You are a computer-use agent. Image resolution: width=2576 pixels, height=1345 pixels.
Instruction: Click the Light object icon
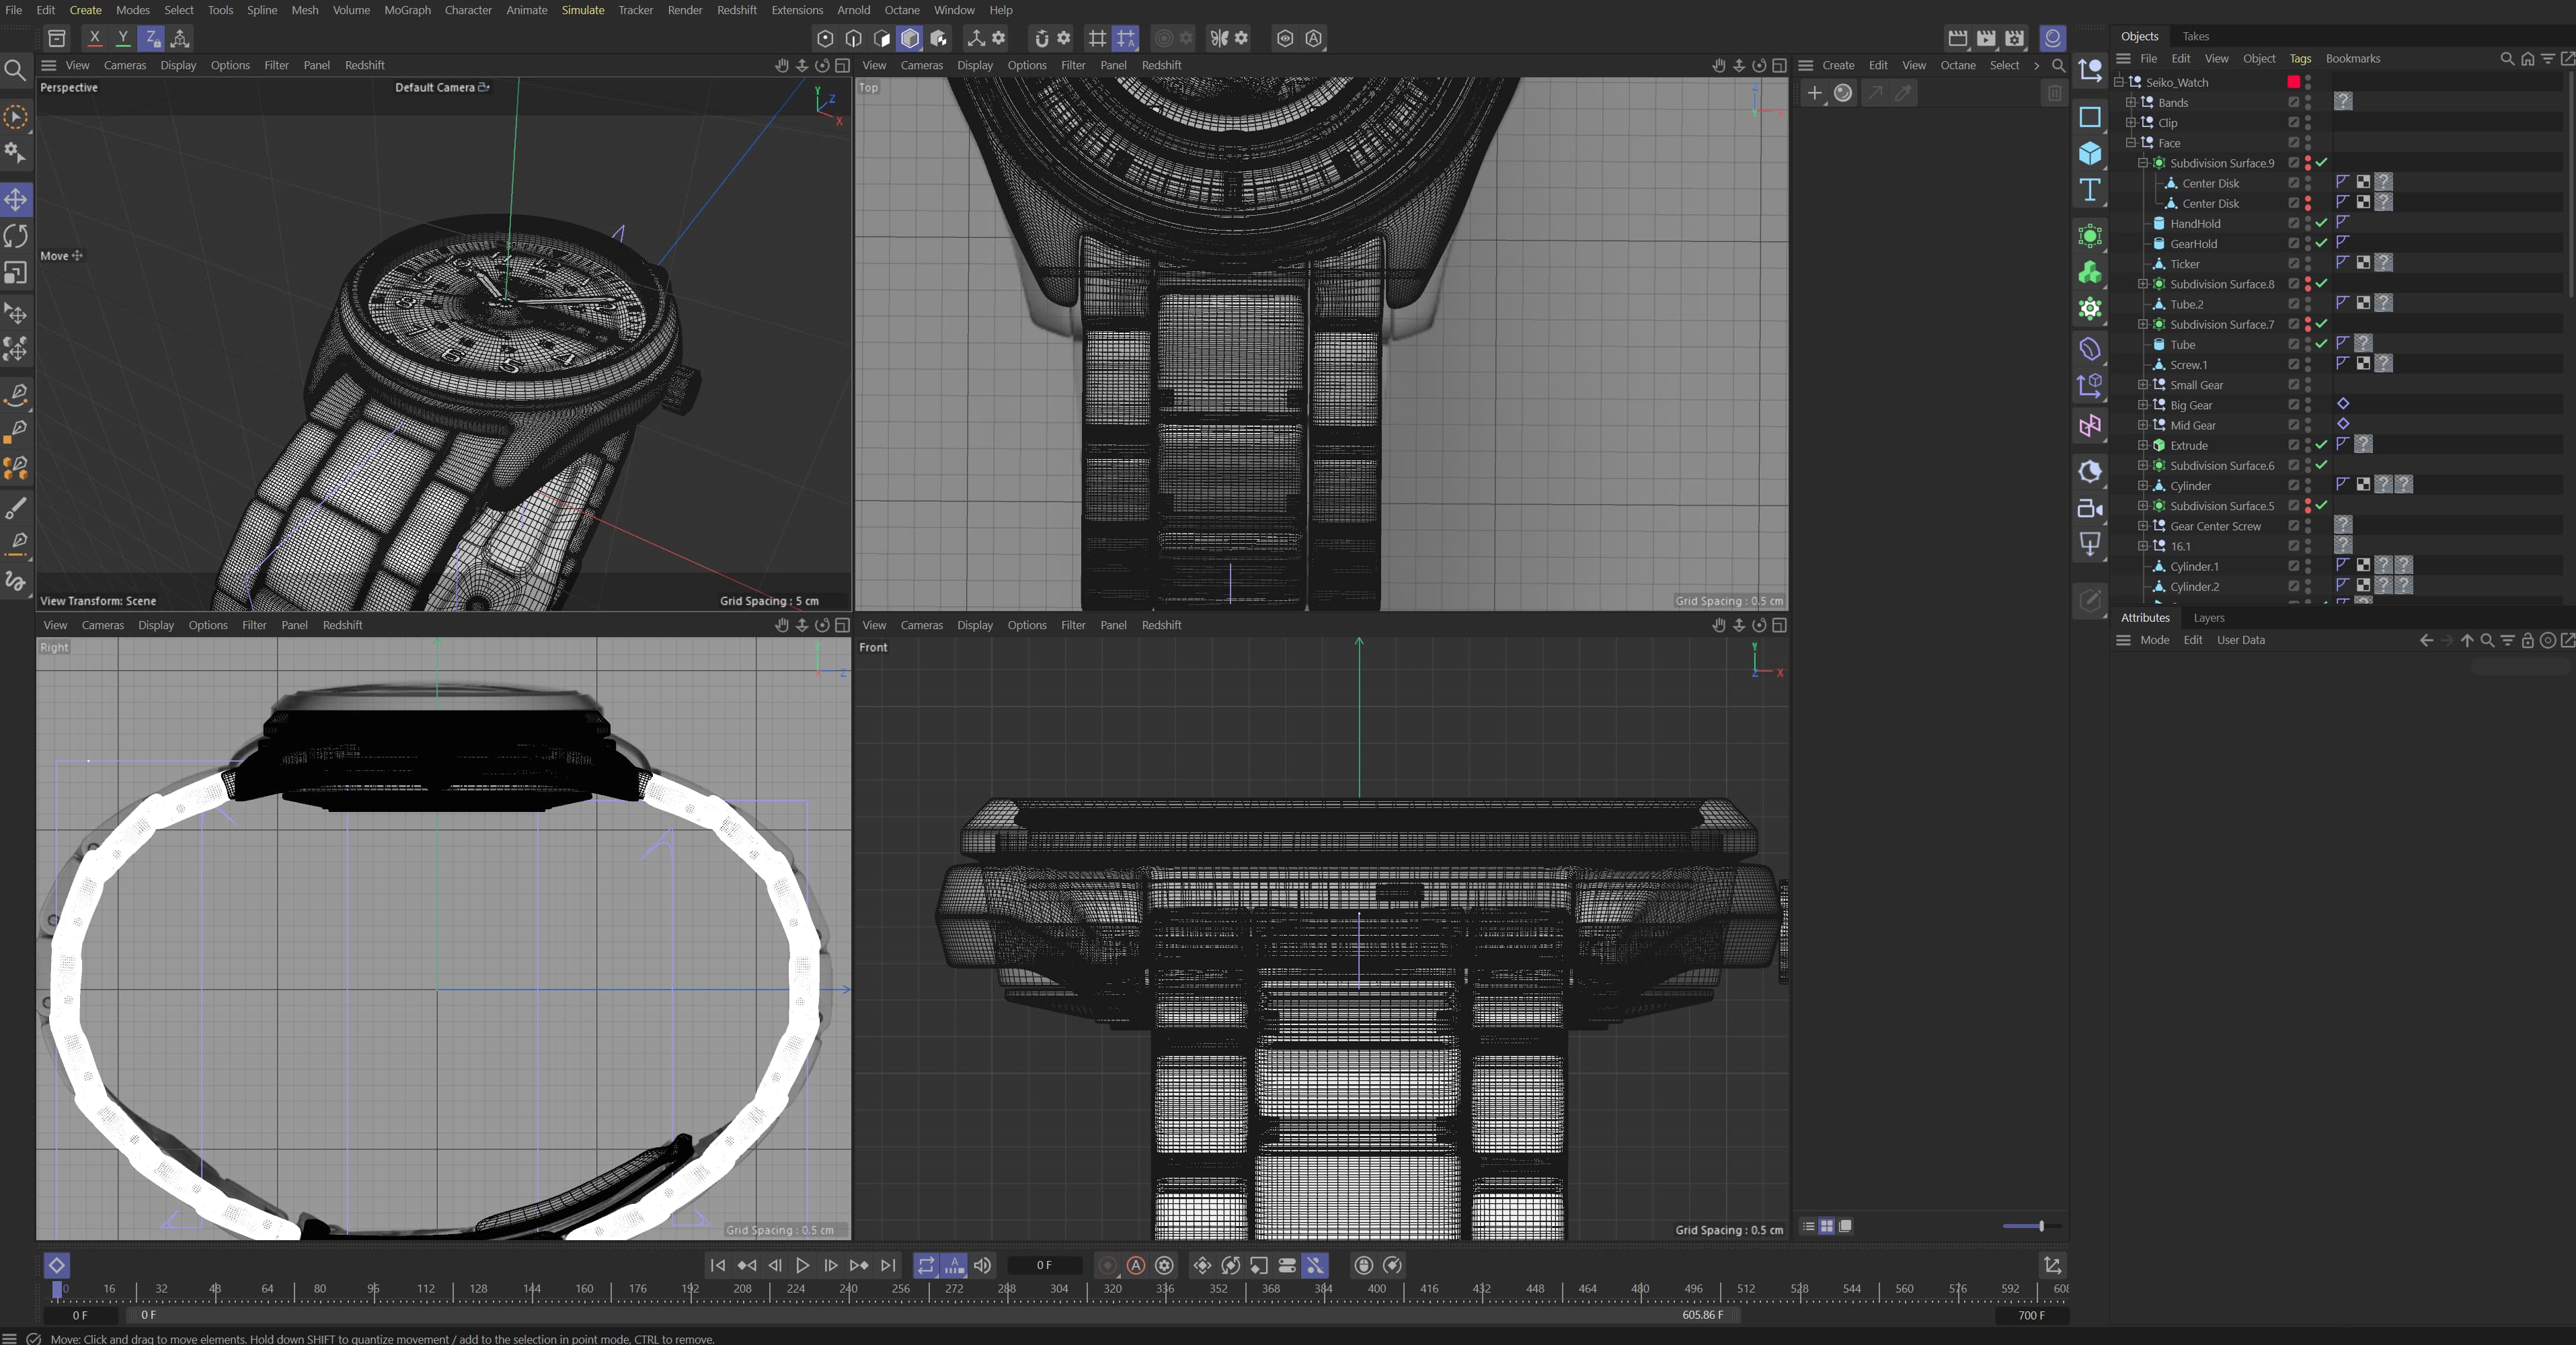coord(2090,545)
